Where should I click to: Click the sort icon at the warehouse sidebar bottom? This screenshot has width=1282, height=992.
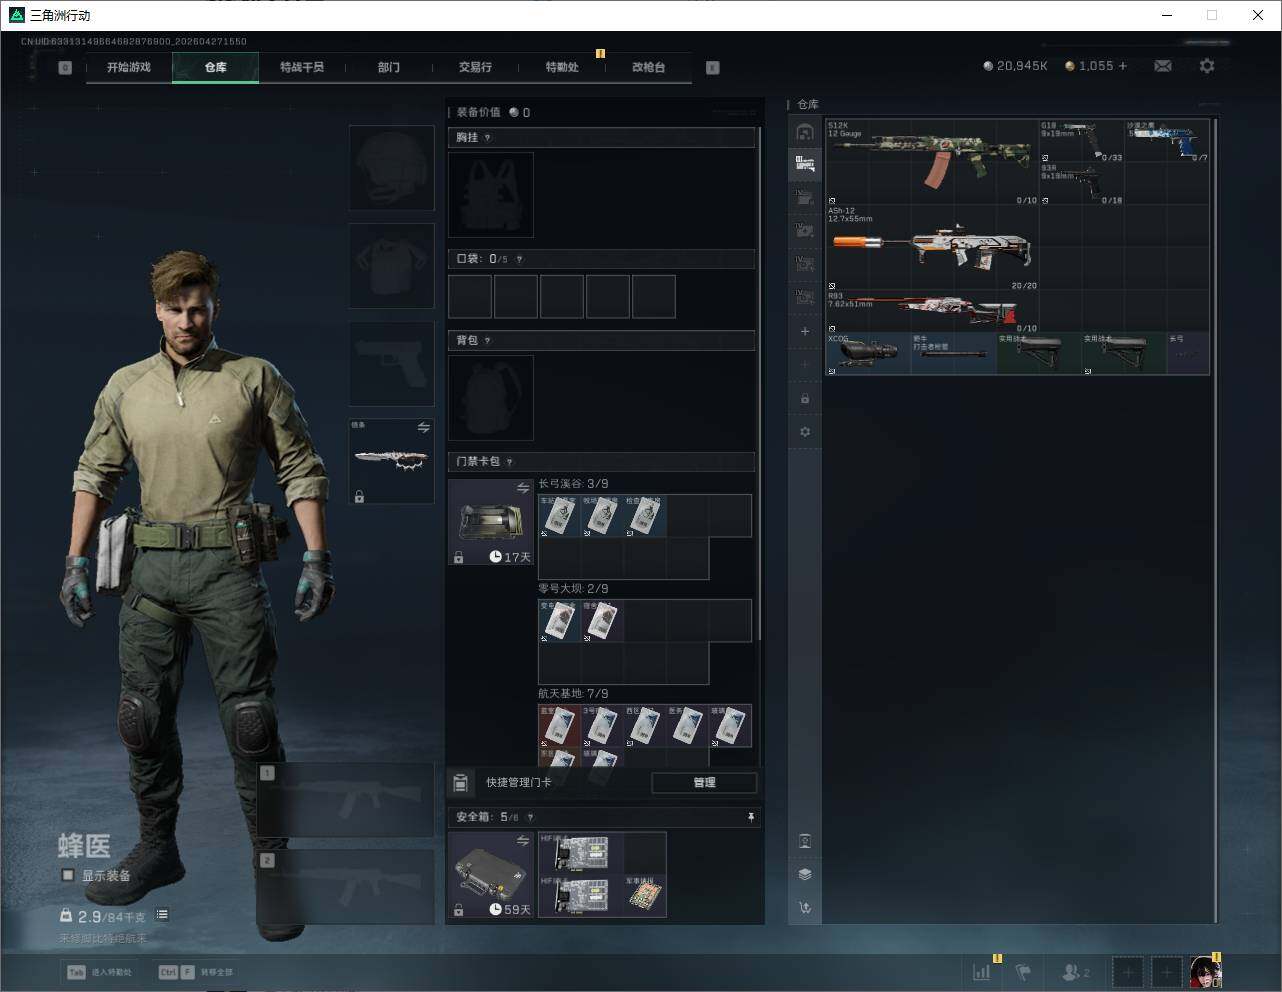805,908
